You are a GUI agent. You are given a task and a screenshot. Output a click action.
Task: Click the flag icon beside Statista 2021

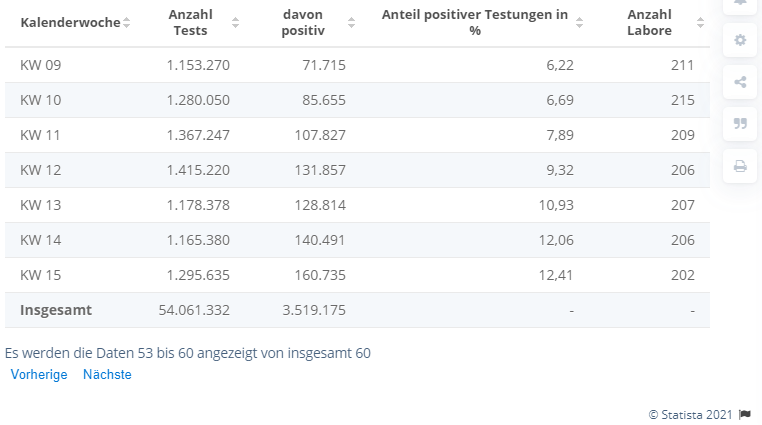[744, 414]
